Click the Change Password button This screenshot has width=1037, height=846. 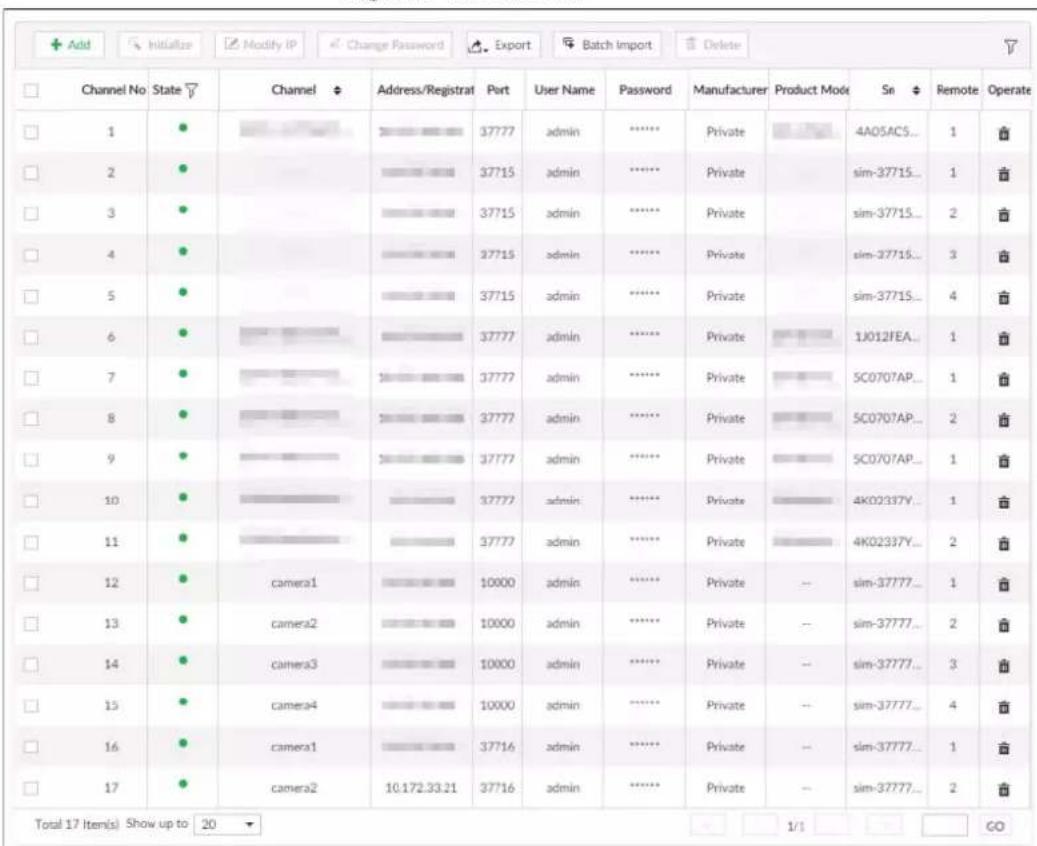pos(386,45)
